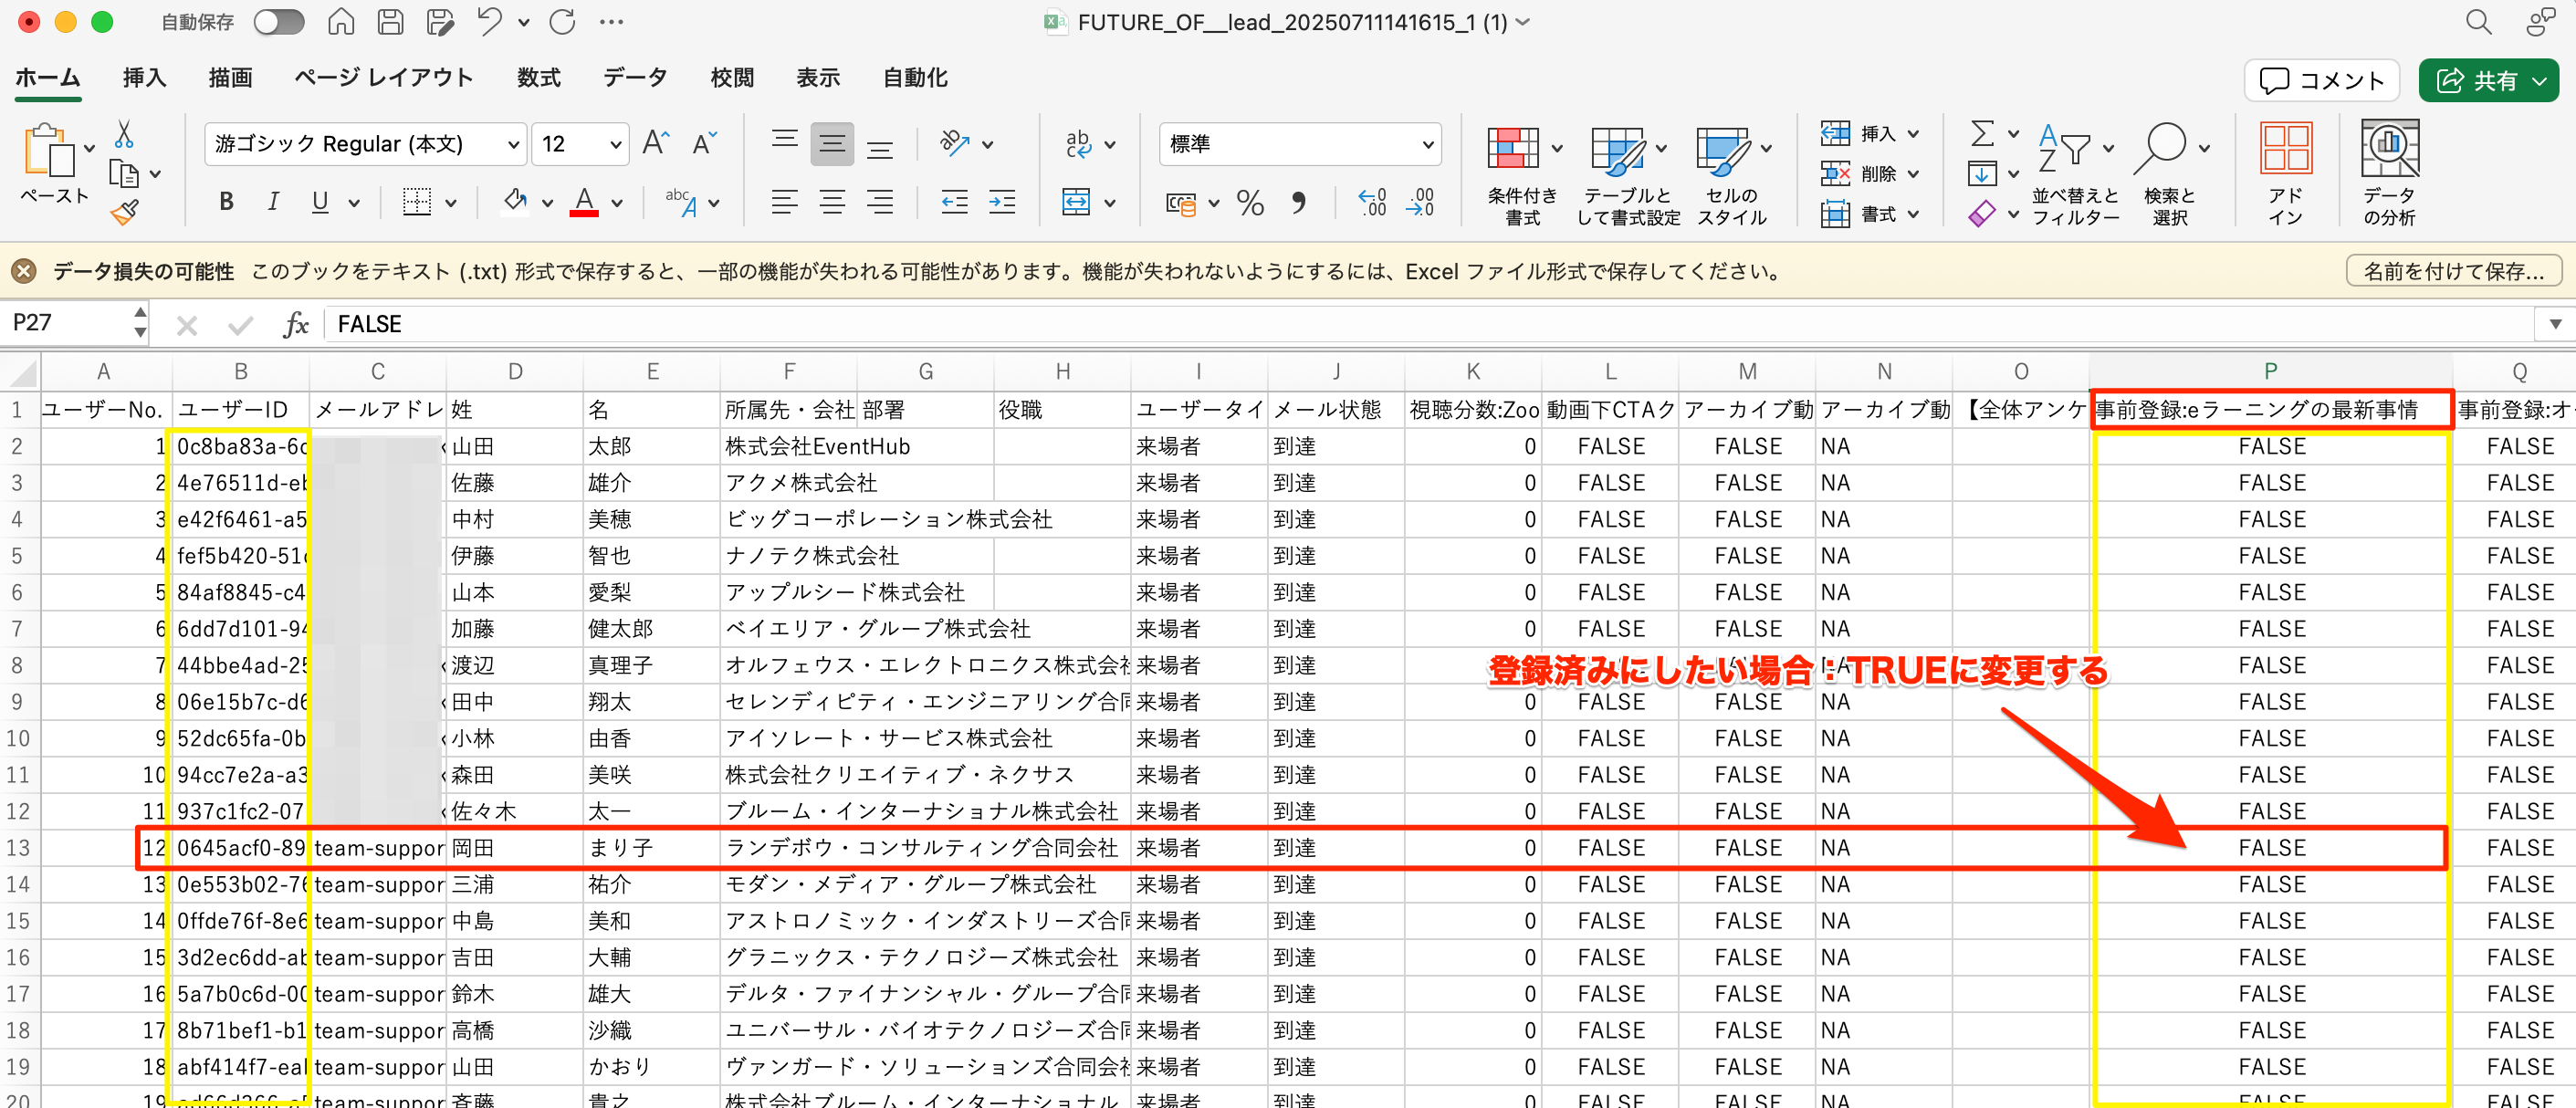Select row 13 header
2576x1108 pixels.
coord(18,848)
